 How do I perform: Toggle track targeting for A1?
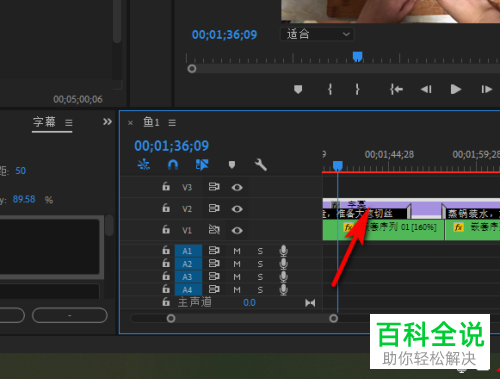[188, 251]
